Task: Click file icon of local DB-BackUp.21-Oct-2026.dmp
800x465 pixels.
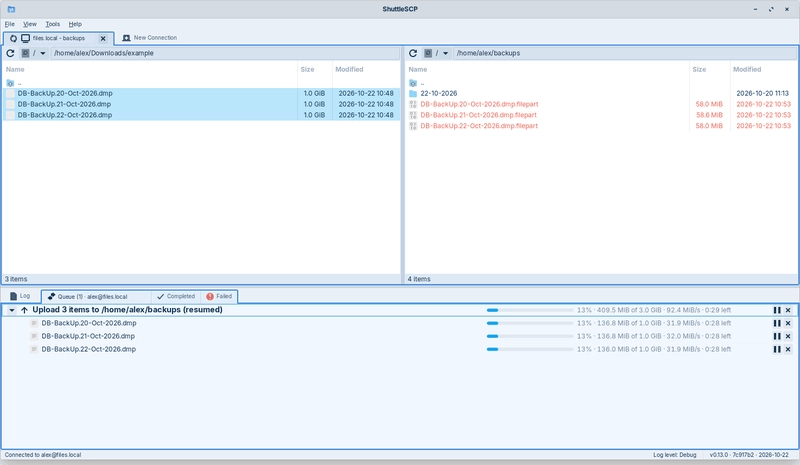Action: coord(10,104)
